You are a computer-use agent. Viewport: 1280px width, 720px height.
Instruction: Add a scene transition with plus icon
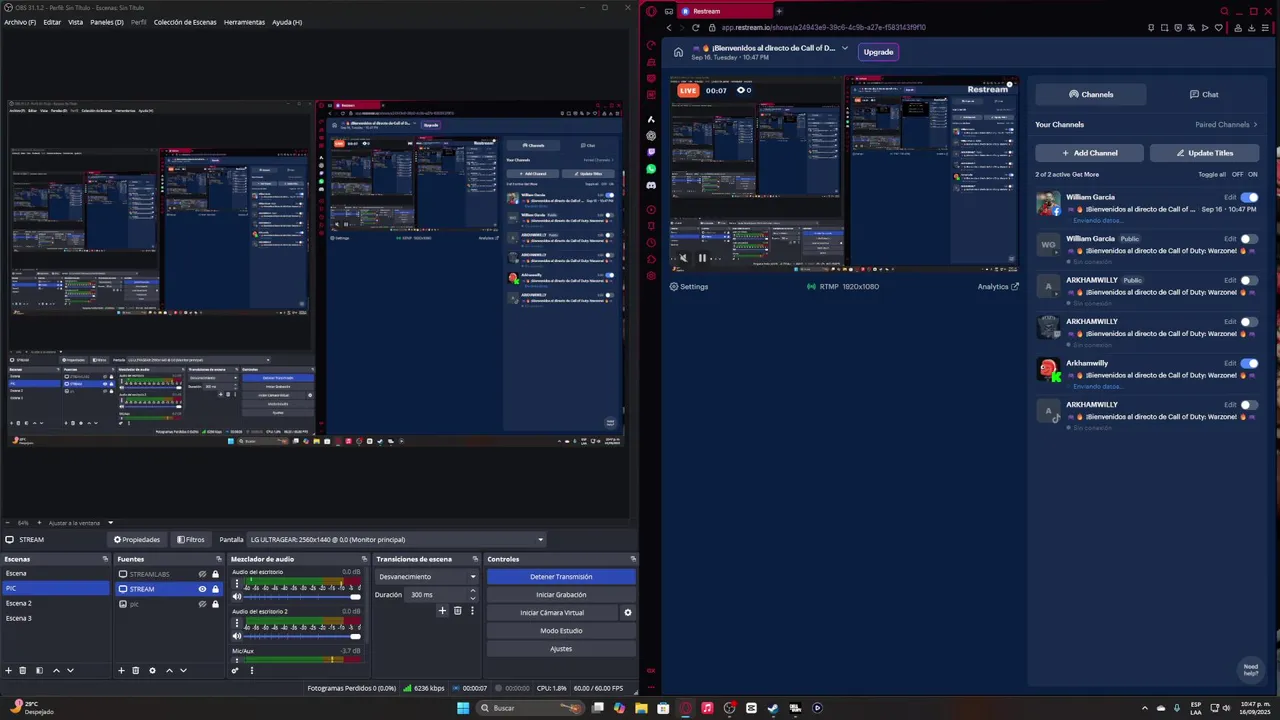coord(442,611)
